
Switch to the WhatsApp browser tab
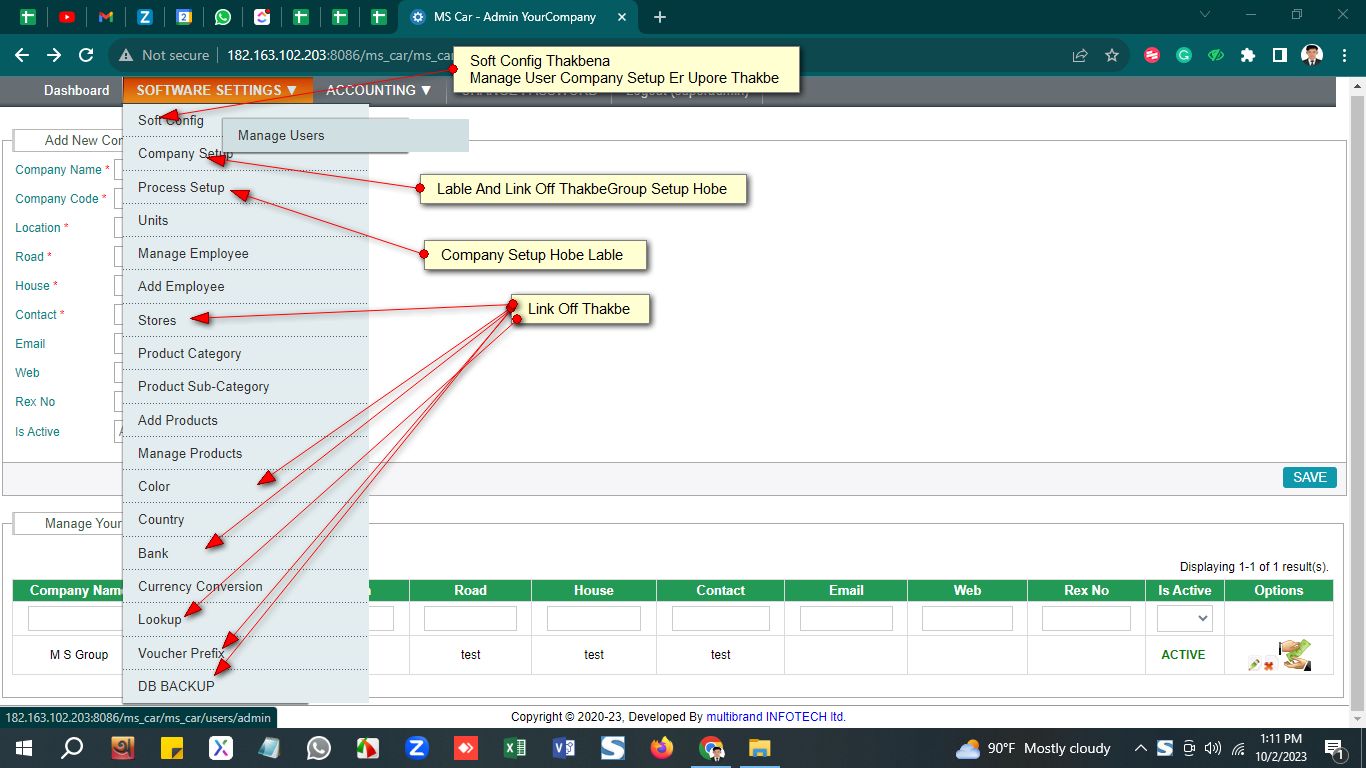(x=222, y=17)
